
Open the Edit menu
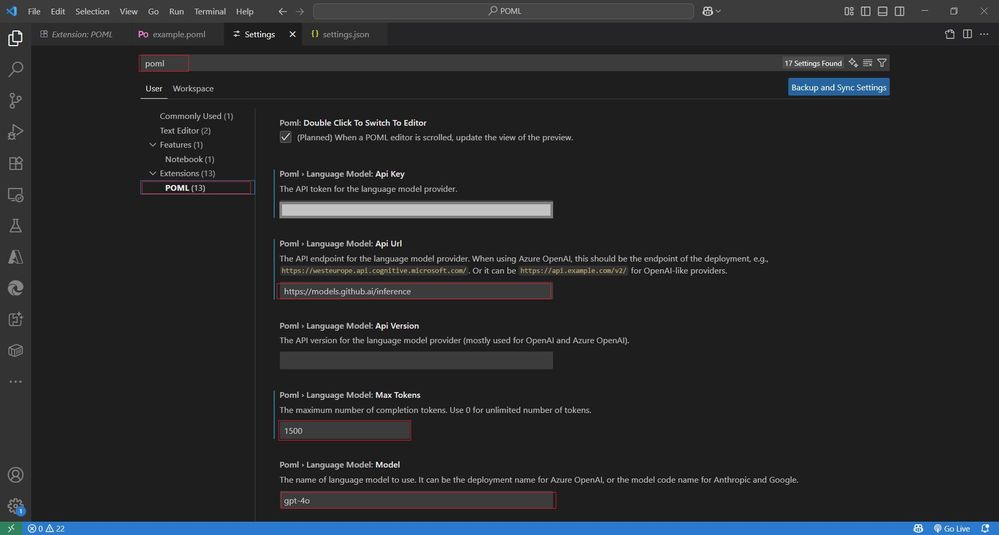[58, 11]
